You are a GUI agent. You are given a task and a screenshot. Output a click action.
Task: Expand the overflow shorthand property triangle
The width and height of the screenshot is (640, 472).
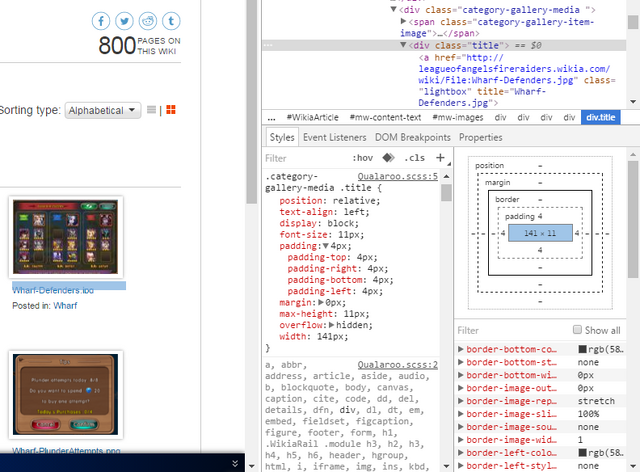point(331,325)
